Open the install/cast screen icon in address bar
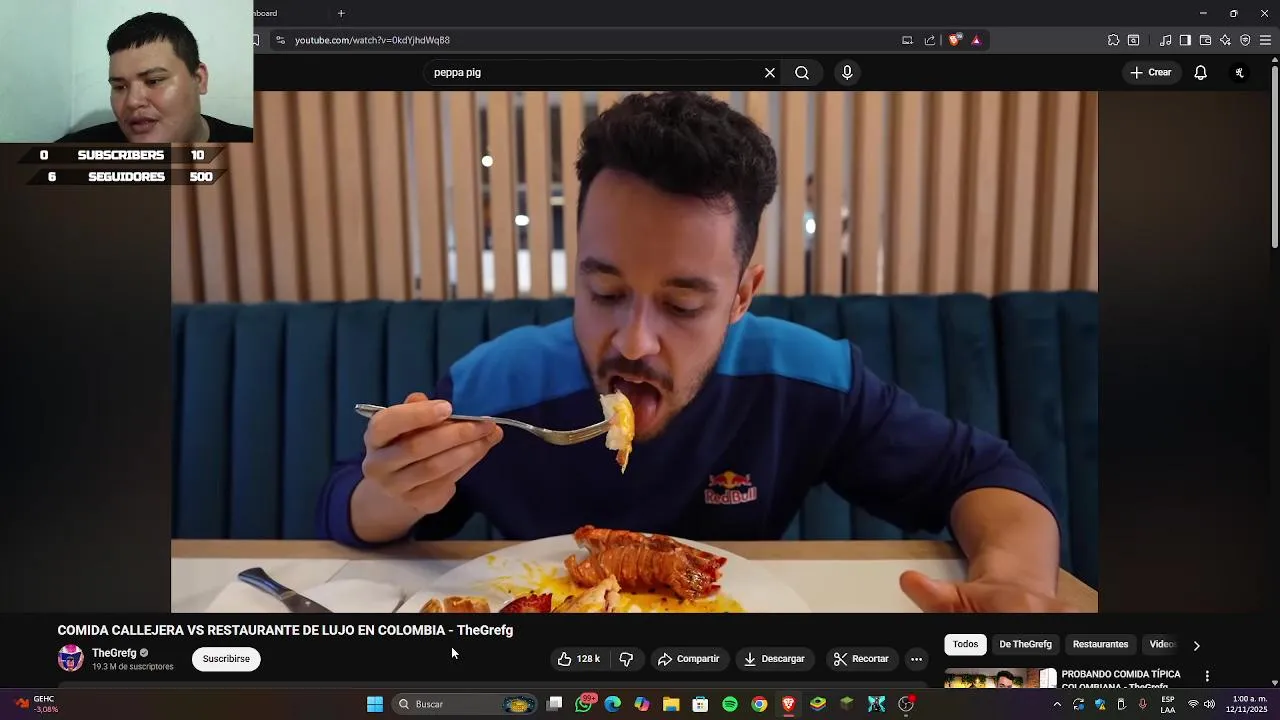The height and width of the screenshot is (720, 1280). point(907,40)
